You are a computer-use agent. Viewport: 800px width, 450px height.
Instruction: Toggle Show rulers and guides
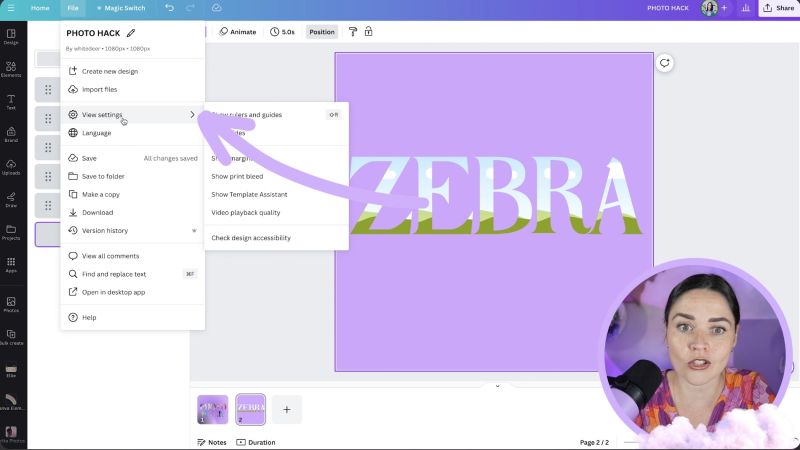276,115
